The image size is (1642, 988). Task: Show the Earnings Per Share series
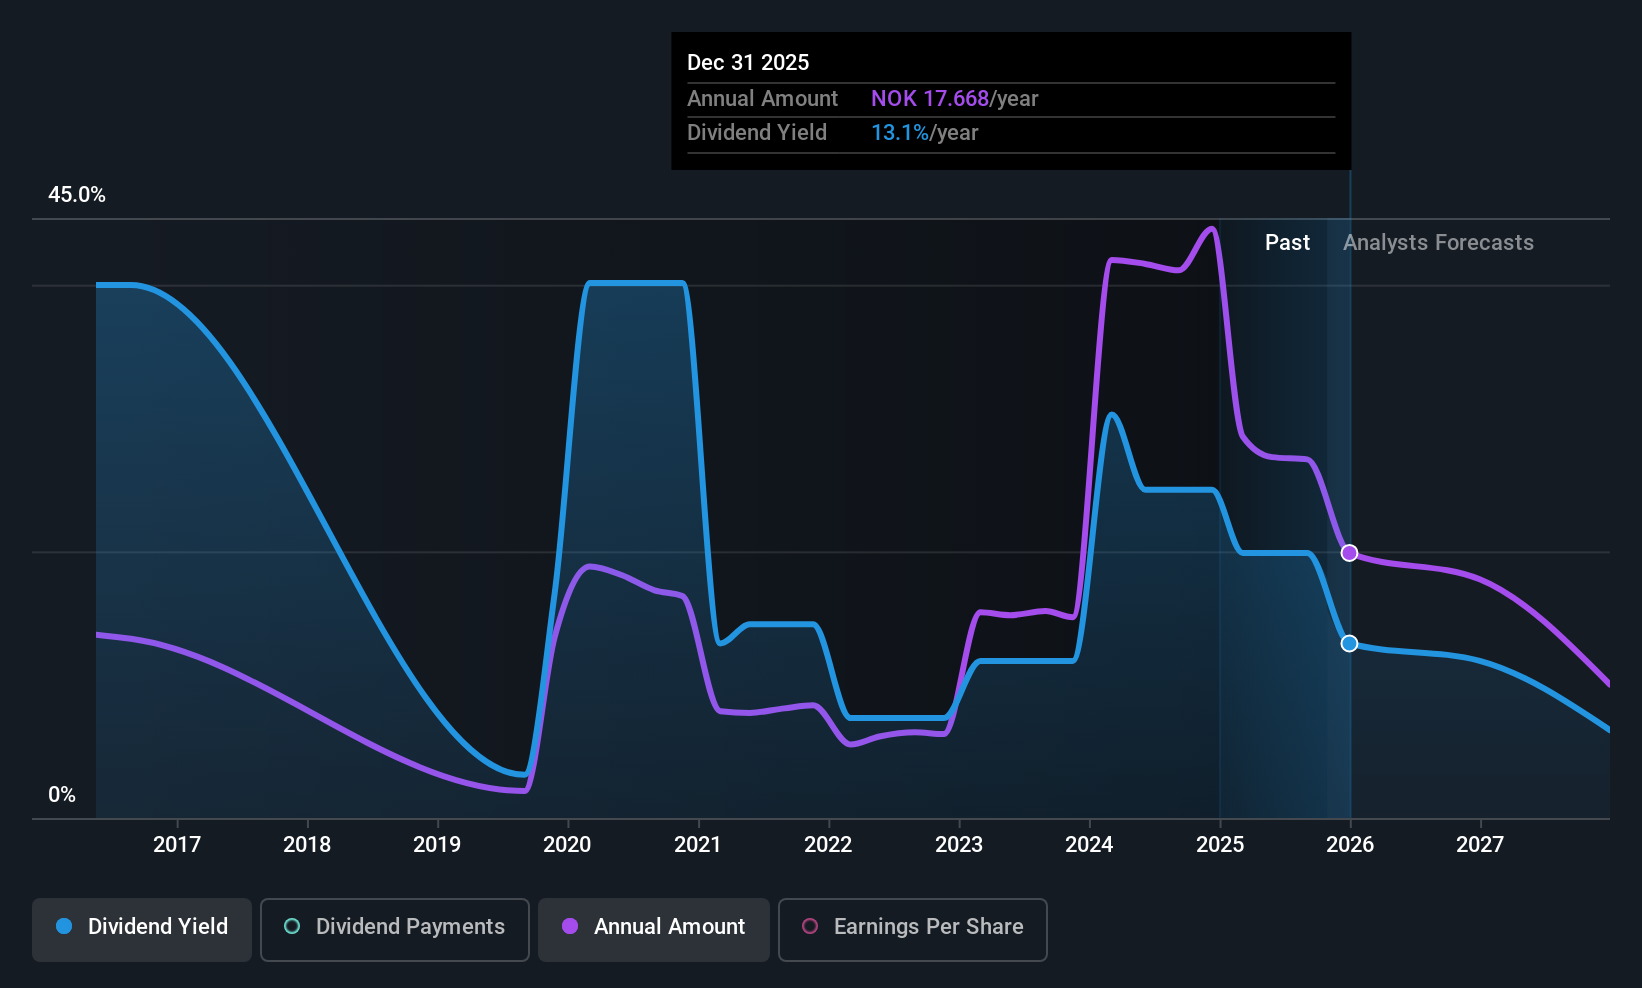pos(911,928)
